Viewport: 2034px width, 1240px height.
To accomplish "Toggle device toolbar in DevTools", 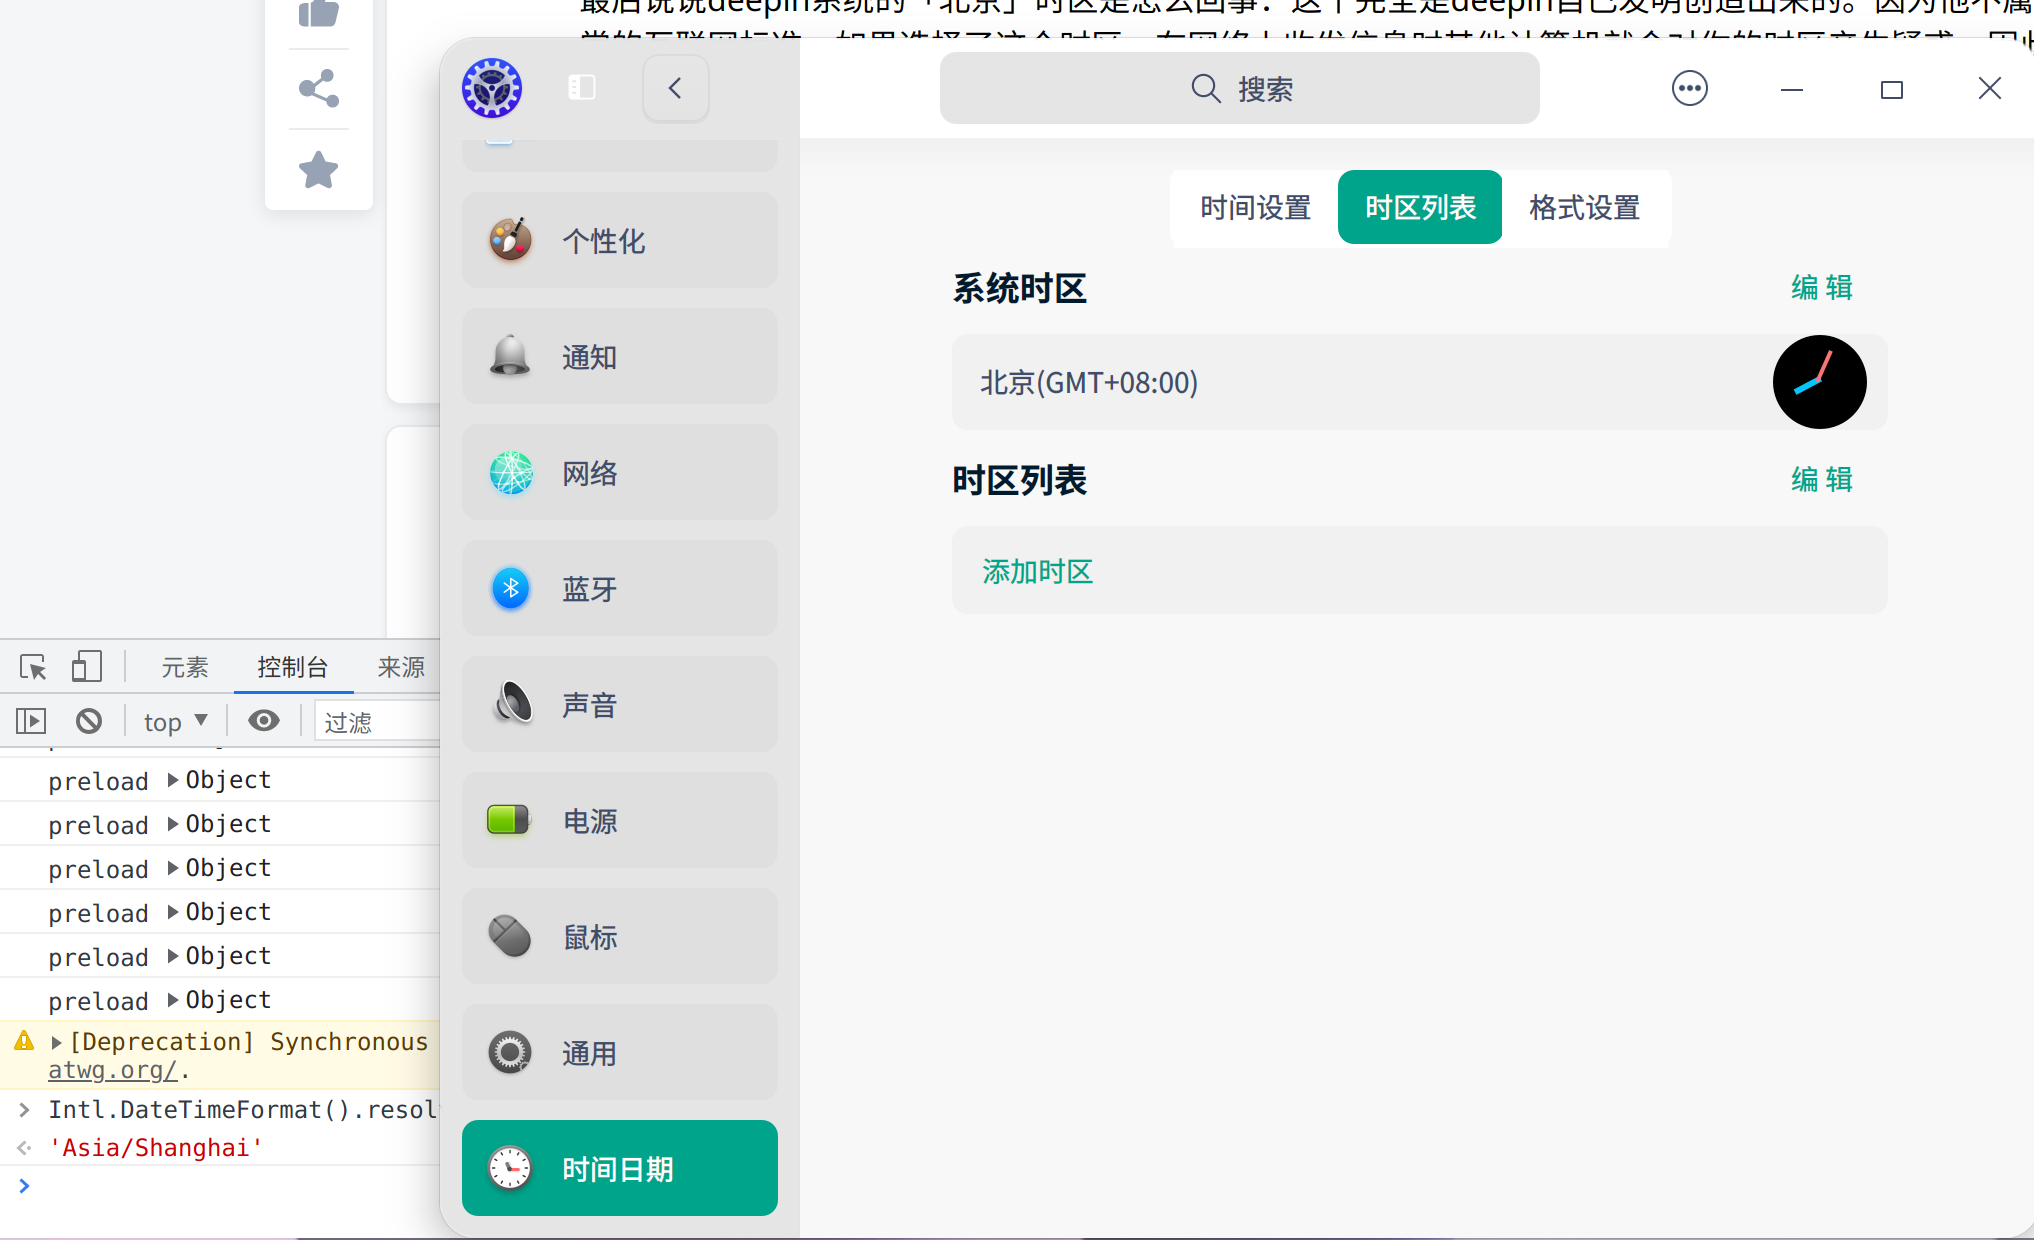I will pos(86,667).
